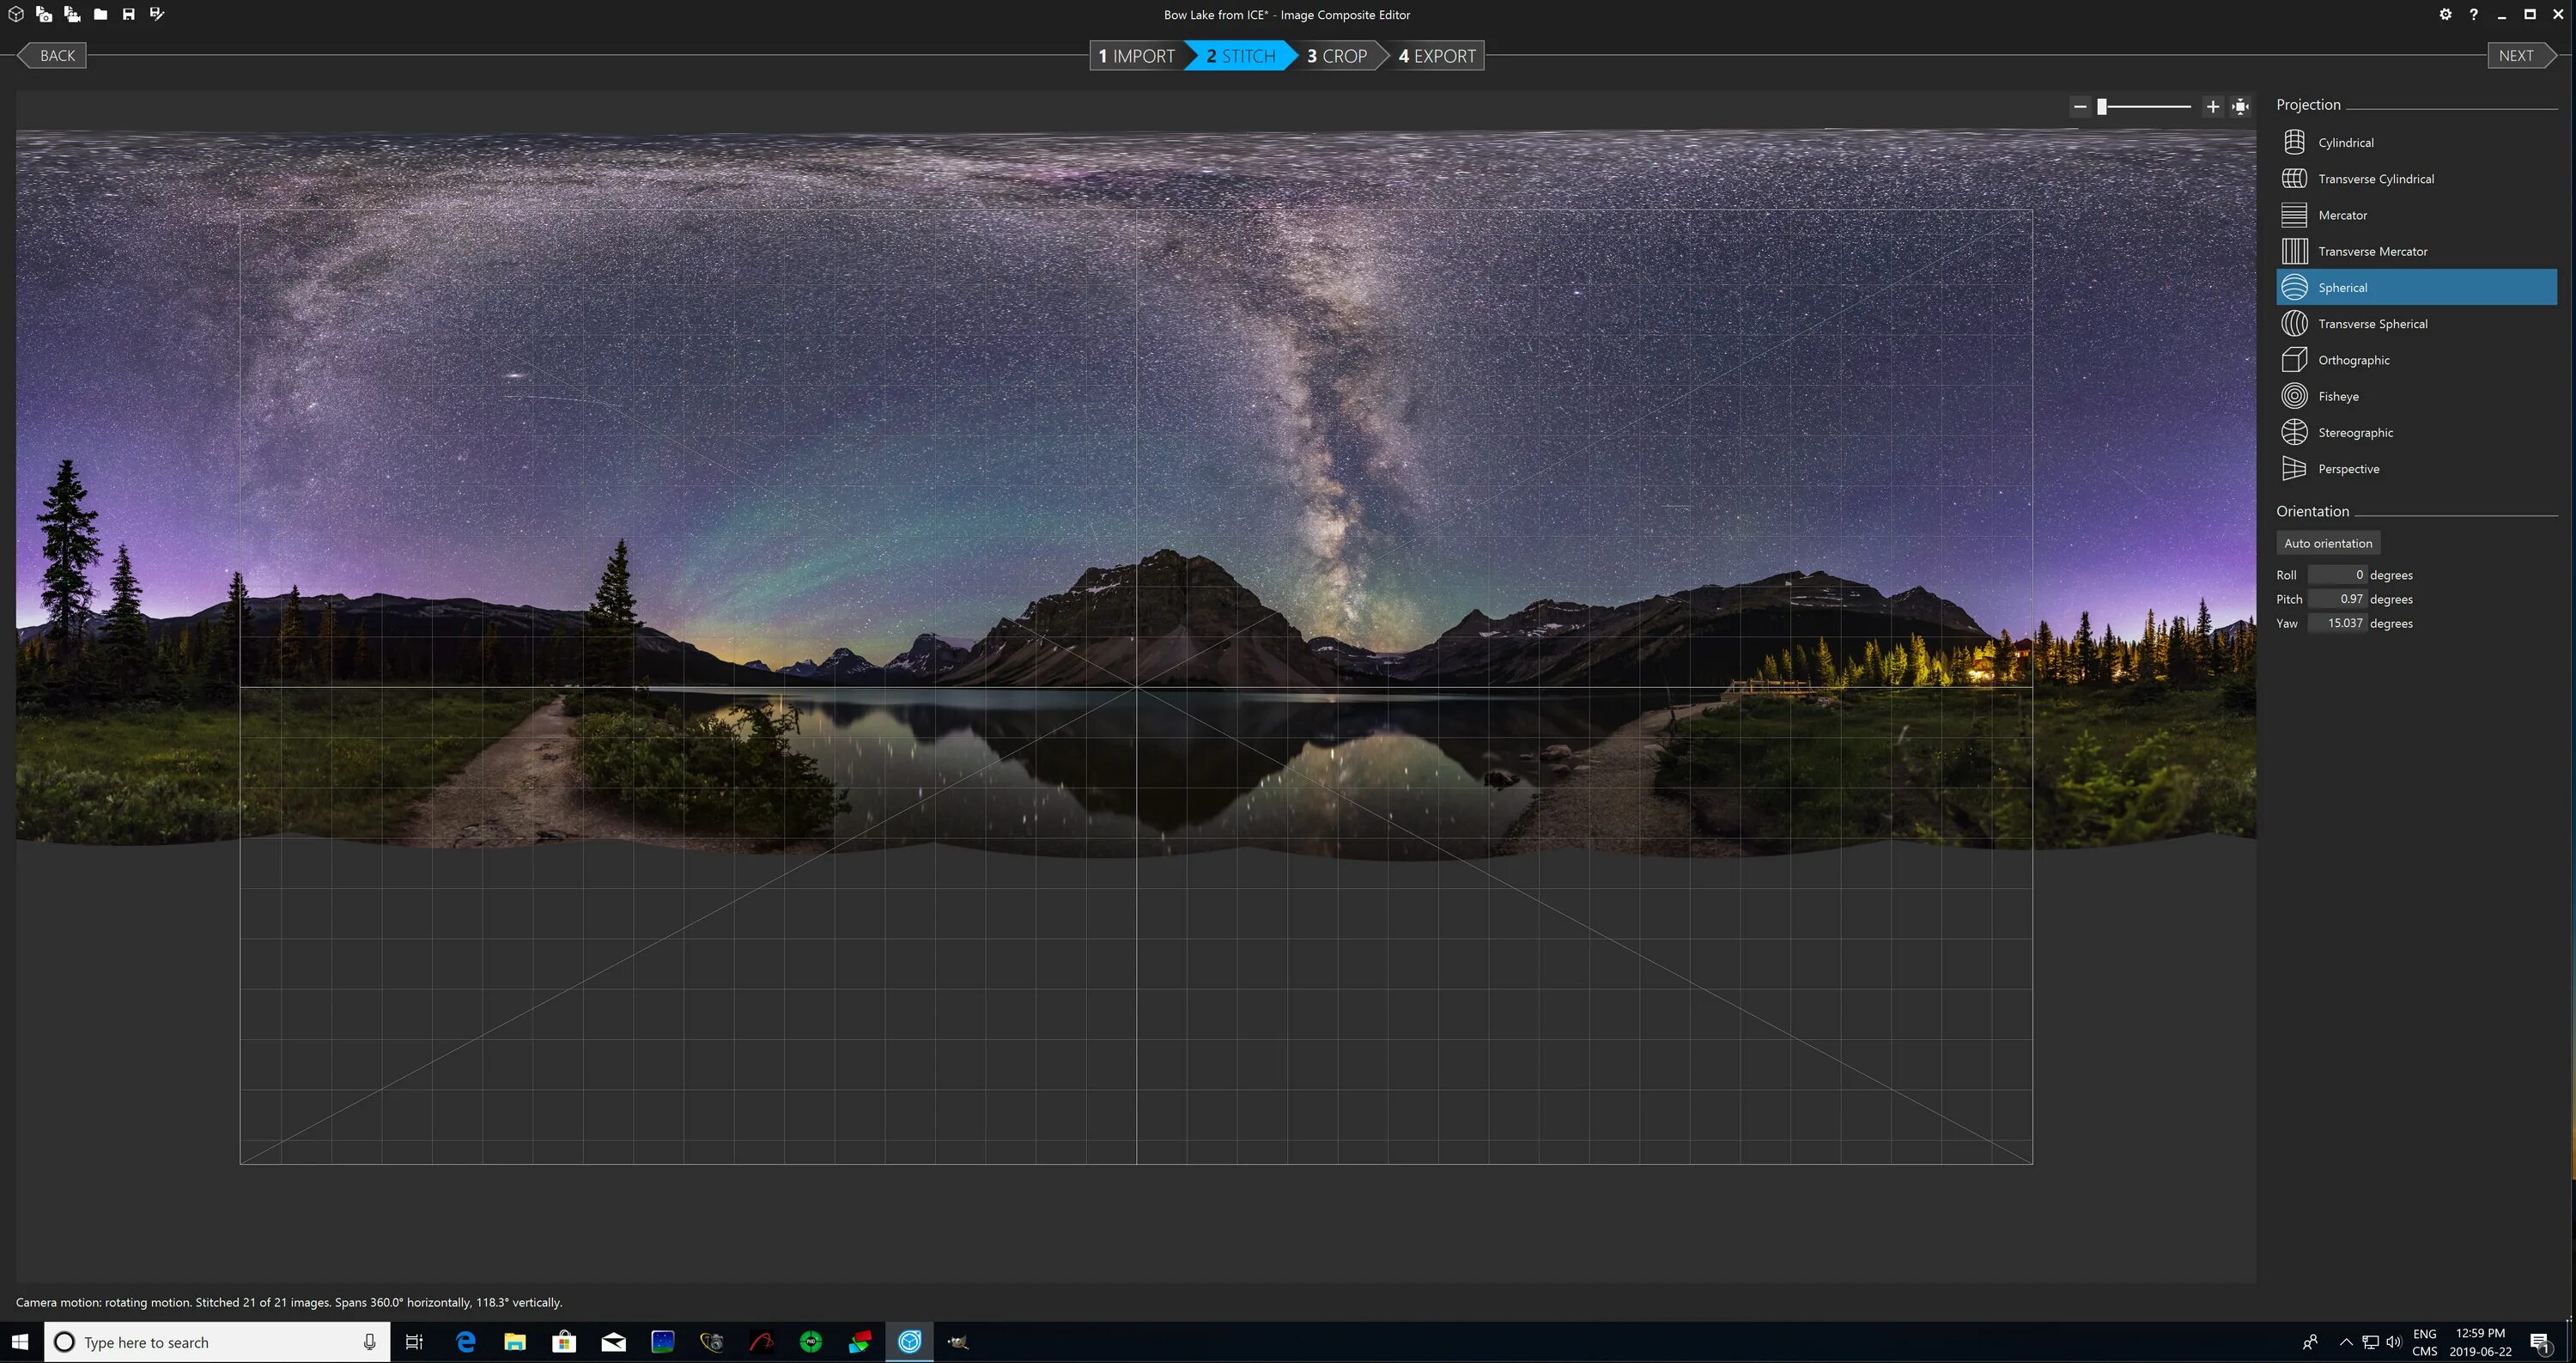
Task: Switch to Transverse Mercator projection
Action: coord(2372,251)
